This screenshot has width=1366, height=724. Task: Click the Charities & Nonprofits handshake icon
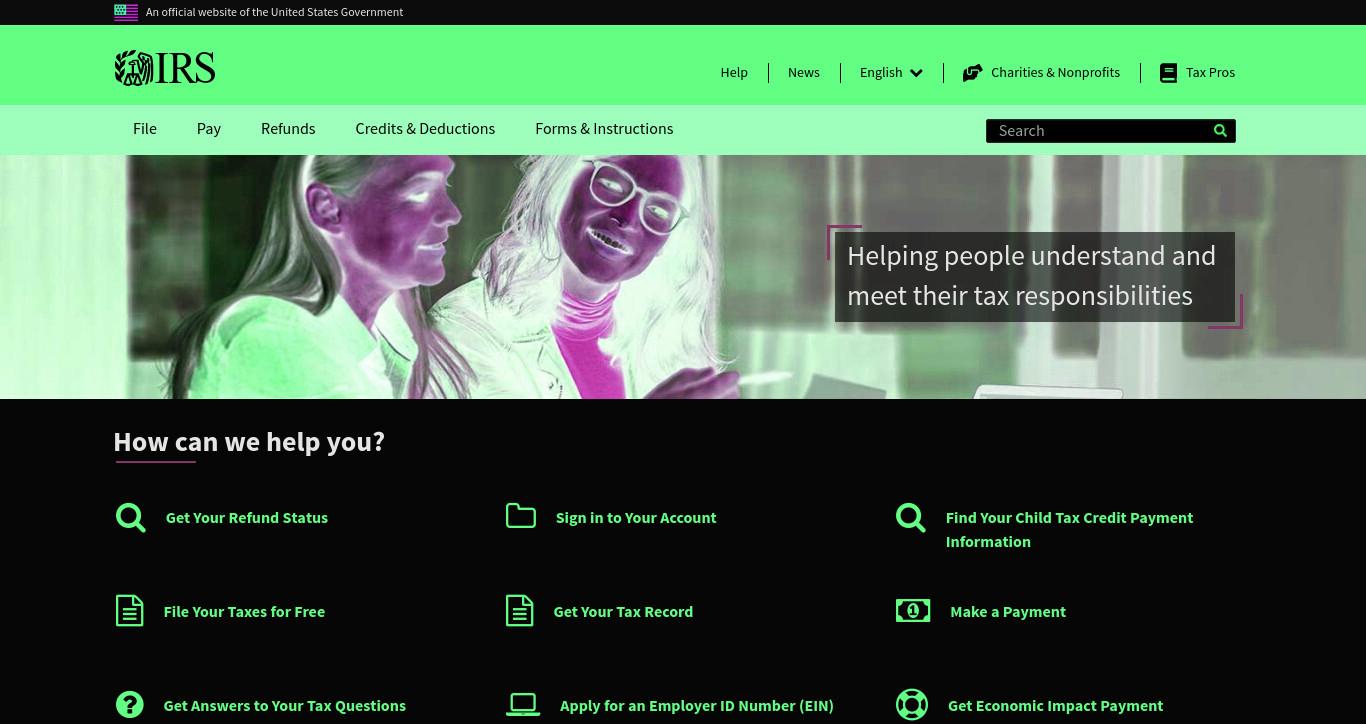click(972, 73)
